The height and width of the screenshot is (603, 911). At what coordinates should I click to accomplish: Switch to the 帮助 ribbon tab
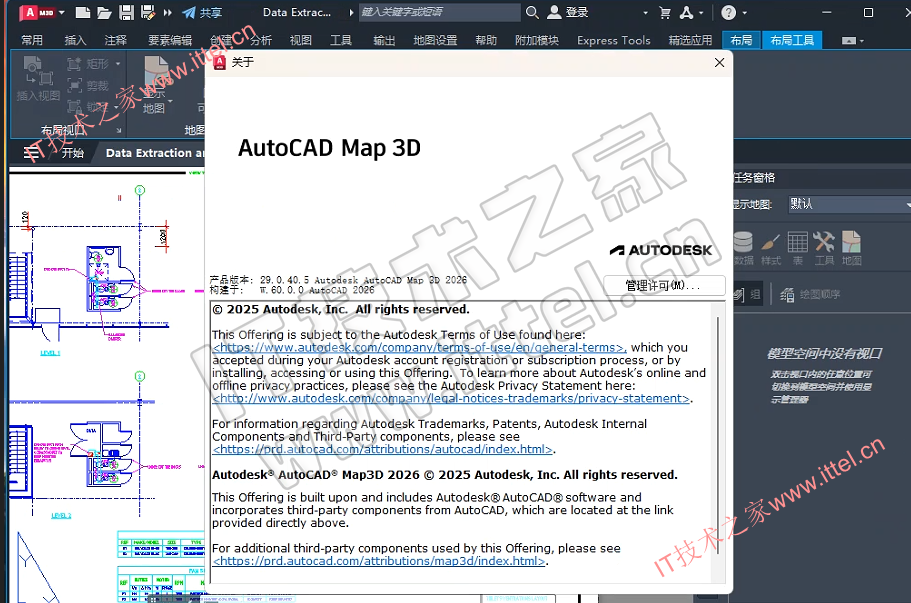pos(486,40)
